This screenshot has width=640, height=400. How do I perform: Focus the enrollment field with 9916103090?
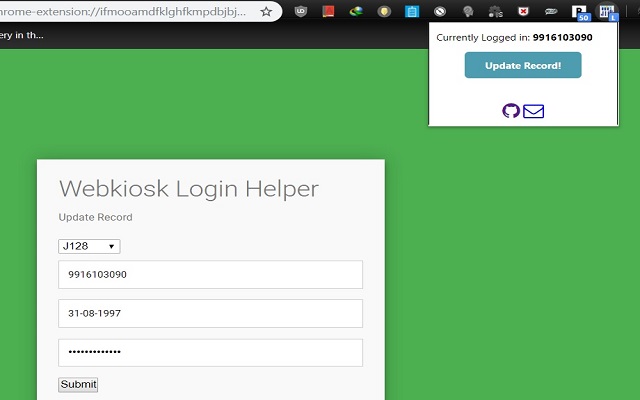pos(210,274)
